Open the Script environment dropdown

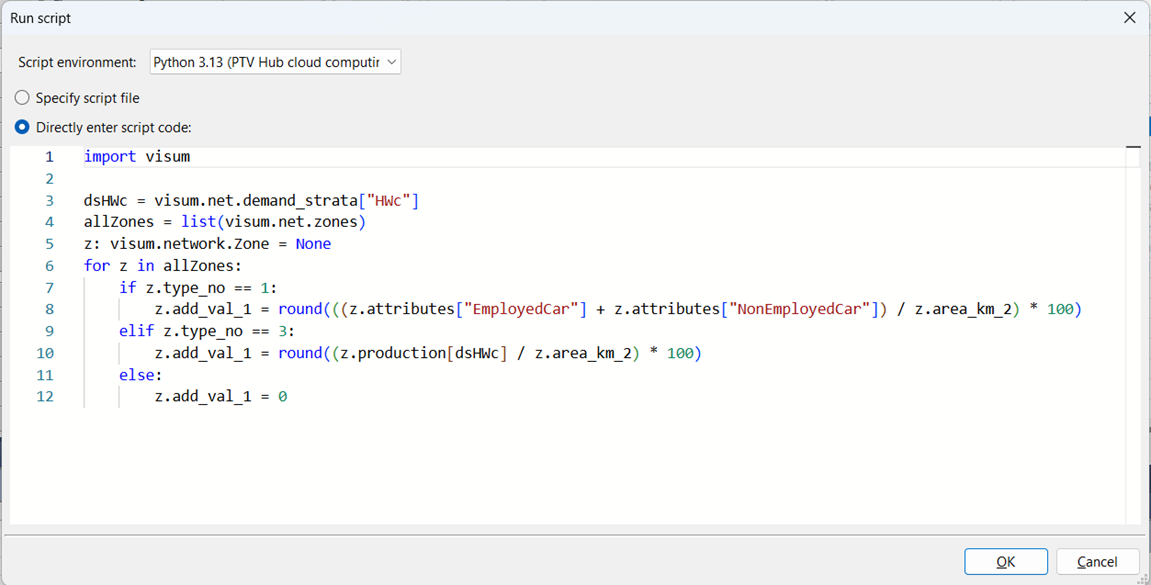click(x=275, y=62)
